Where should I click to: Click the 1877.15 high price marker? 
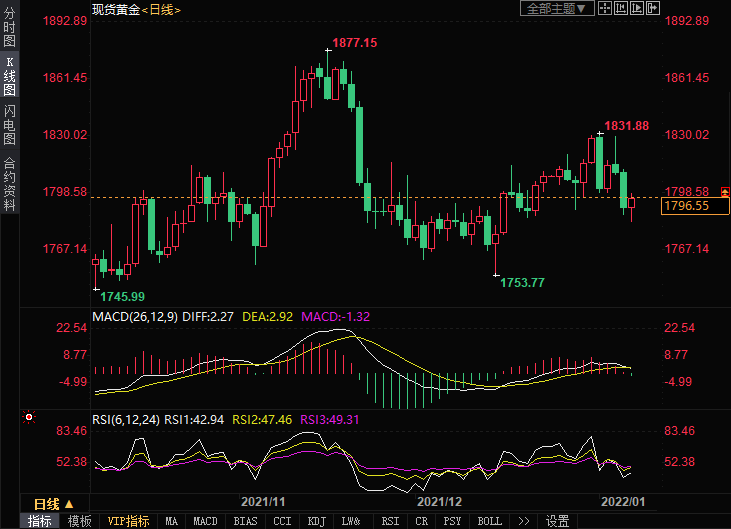point(355,43)
